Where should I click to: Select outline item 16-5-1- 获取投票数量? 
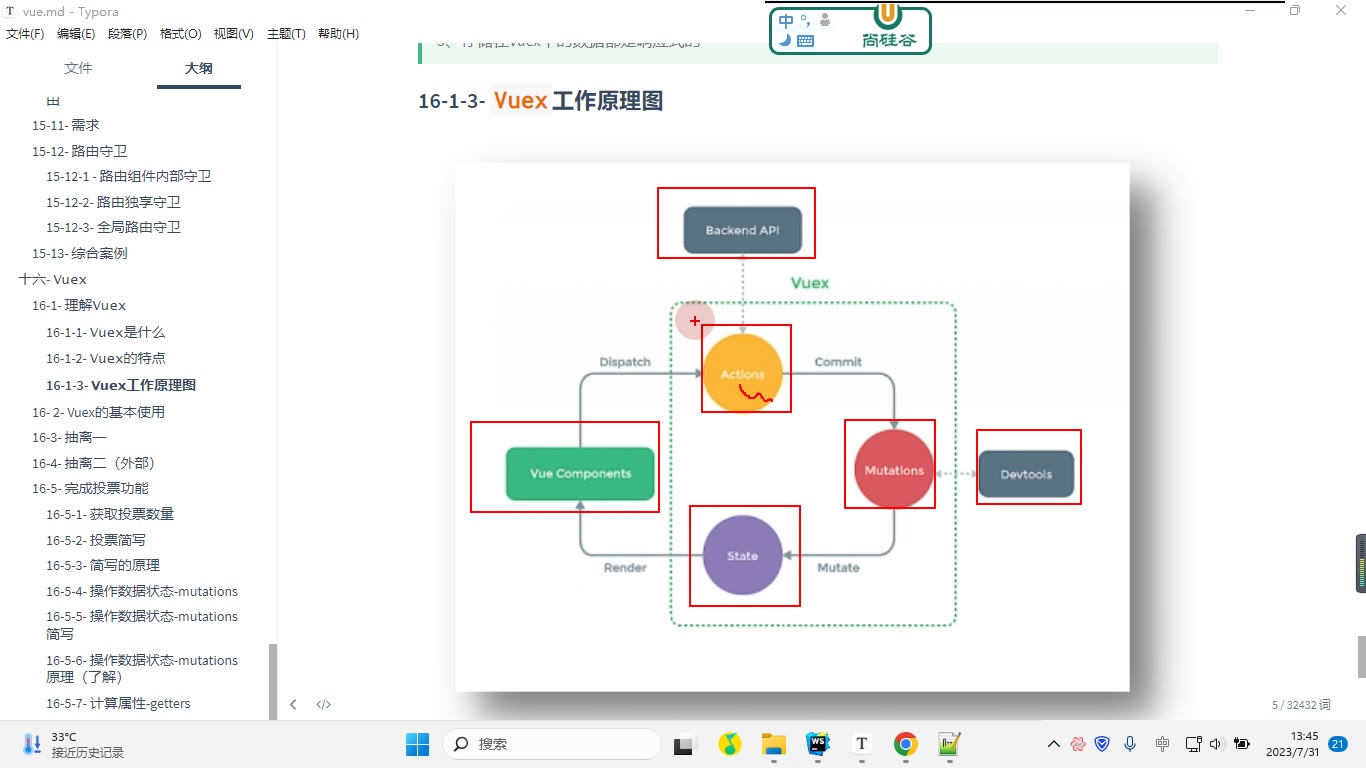pyautogui.click(x=110, y=514)
